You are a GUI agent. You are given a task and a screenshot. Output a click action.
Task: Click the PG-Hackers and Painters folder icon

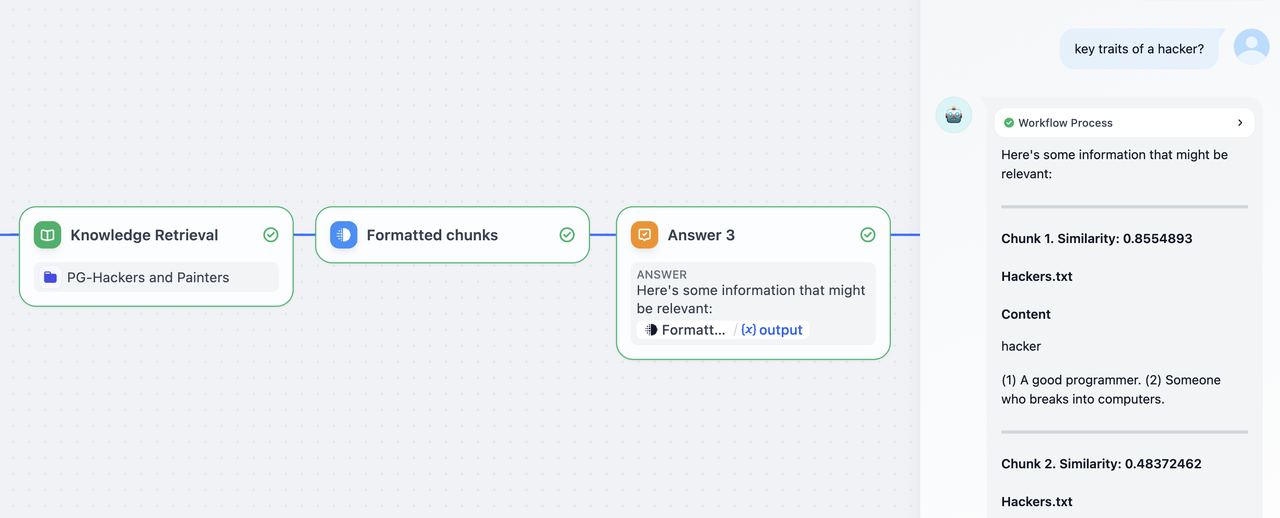point(50,277)
